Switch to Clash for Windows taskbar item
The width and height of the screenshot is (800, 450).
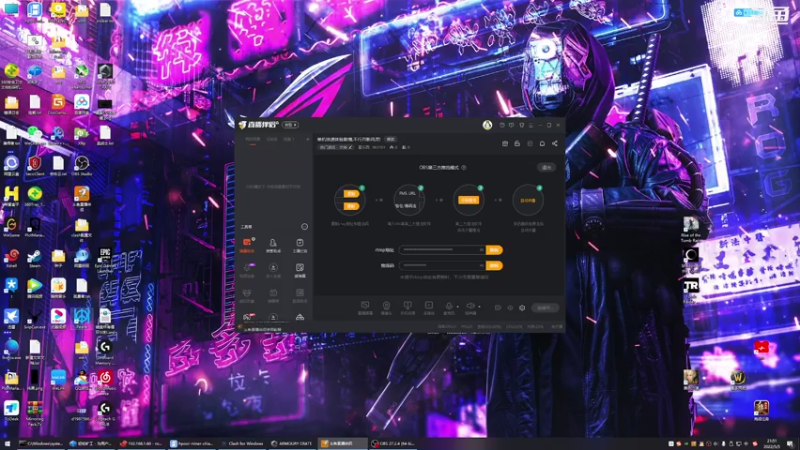(243, 444)
